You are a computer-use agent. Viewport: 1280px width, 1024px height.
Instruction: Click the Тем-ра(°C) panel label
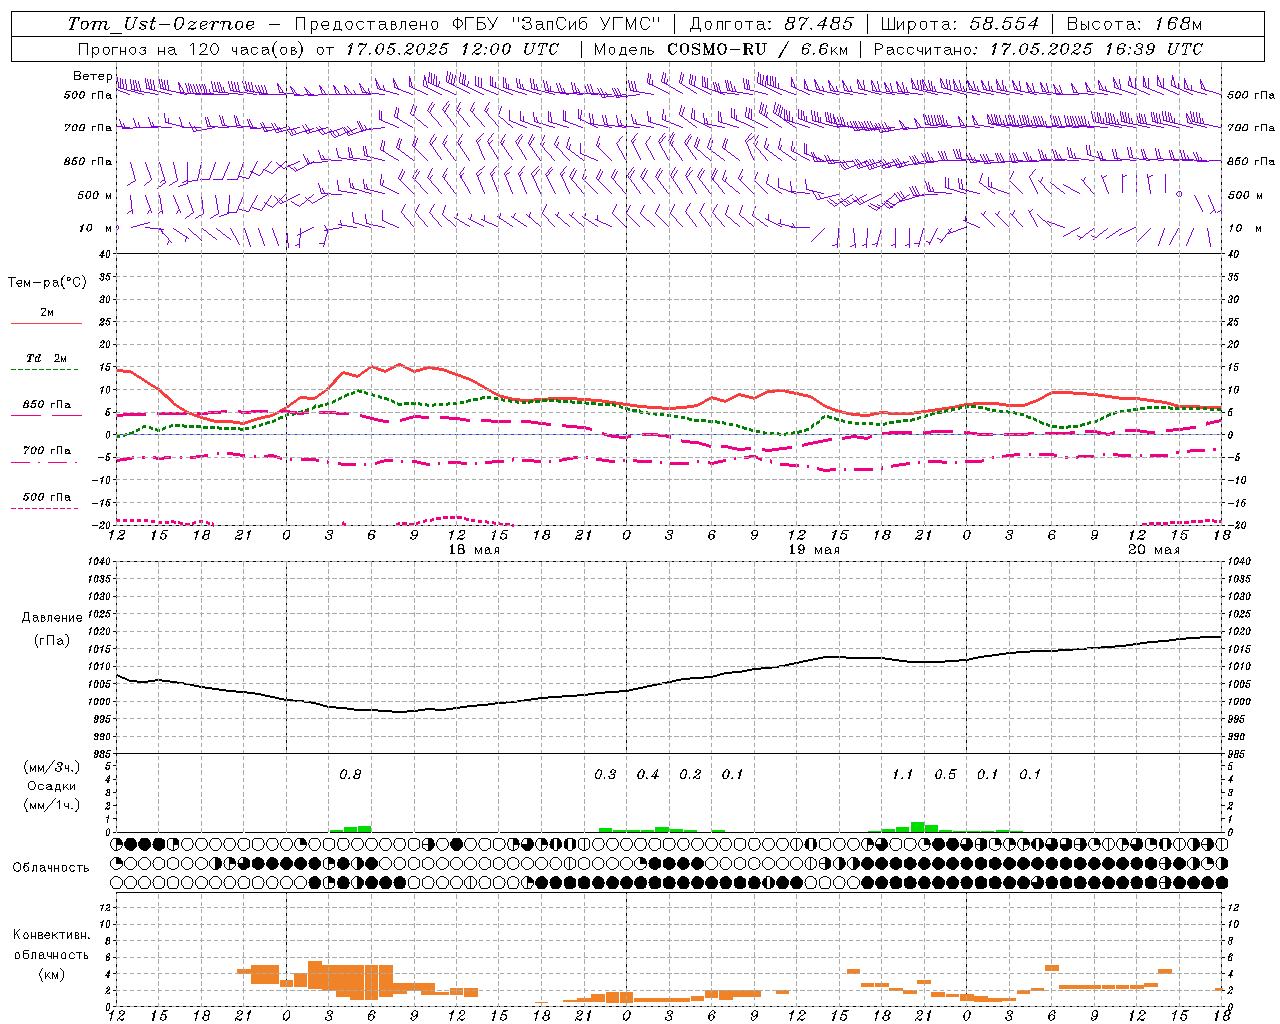(x=47, y=283)
